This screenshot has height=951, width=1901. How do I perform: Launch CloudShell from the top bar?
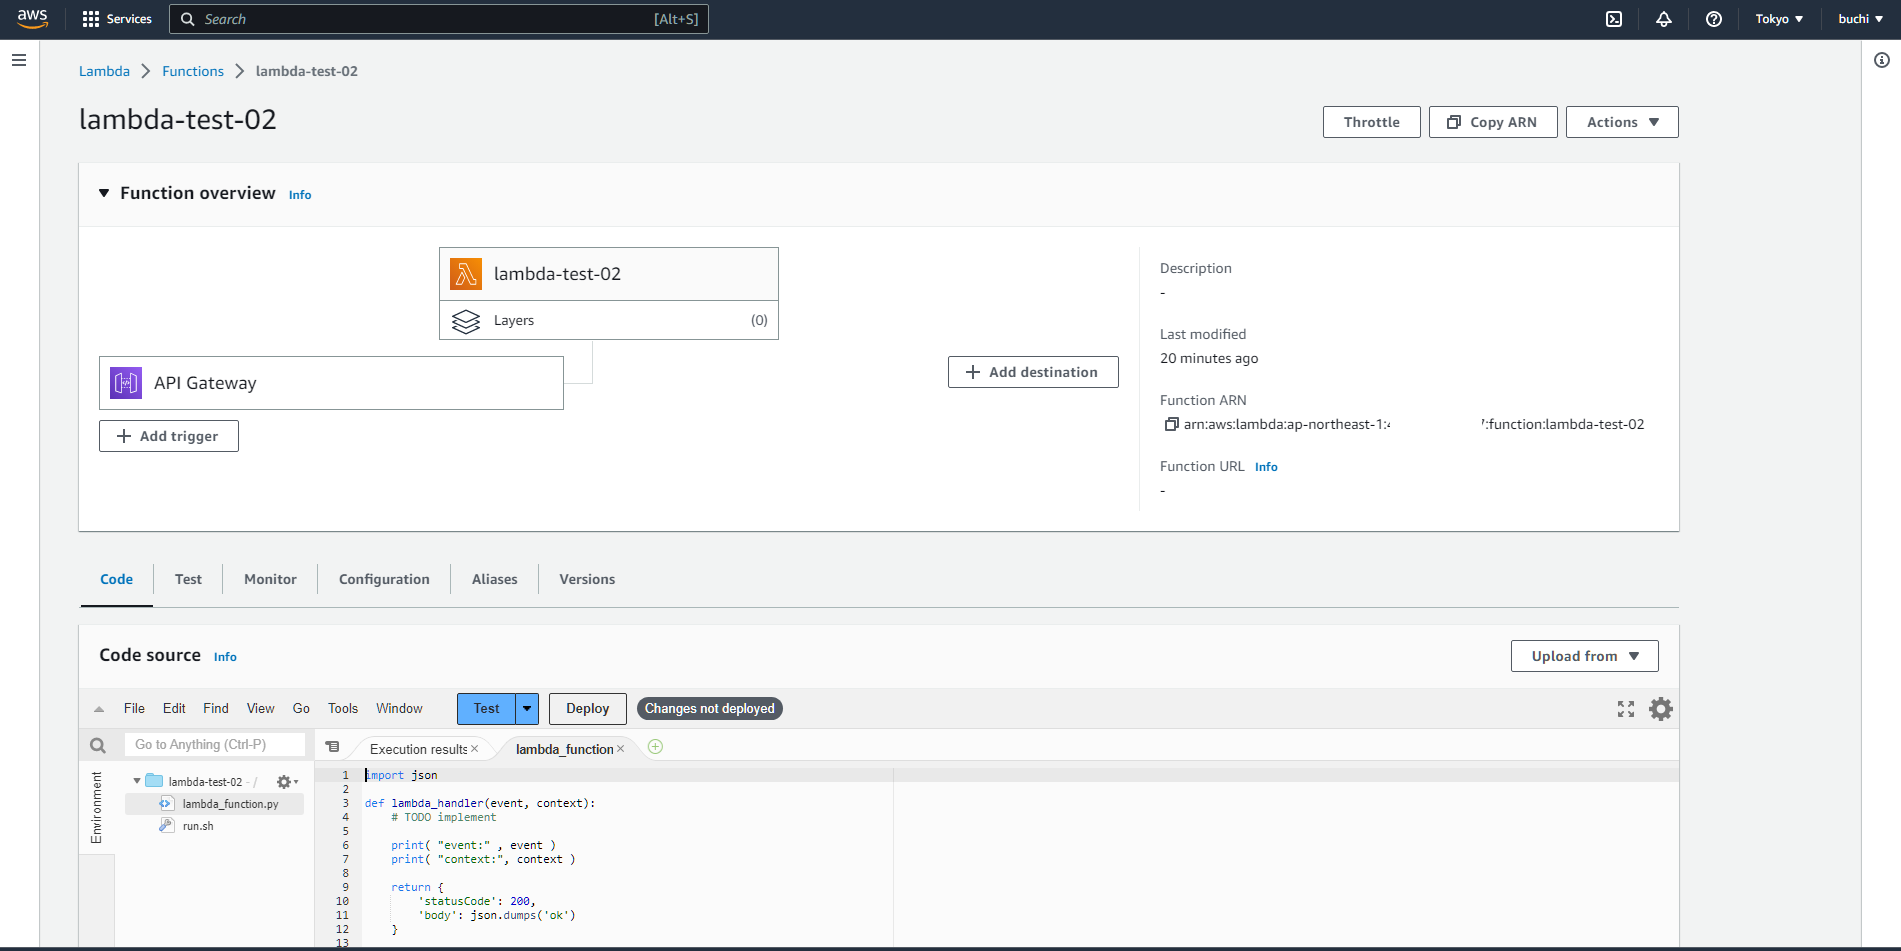[x=1614, y=19]
